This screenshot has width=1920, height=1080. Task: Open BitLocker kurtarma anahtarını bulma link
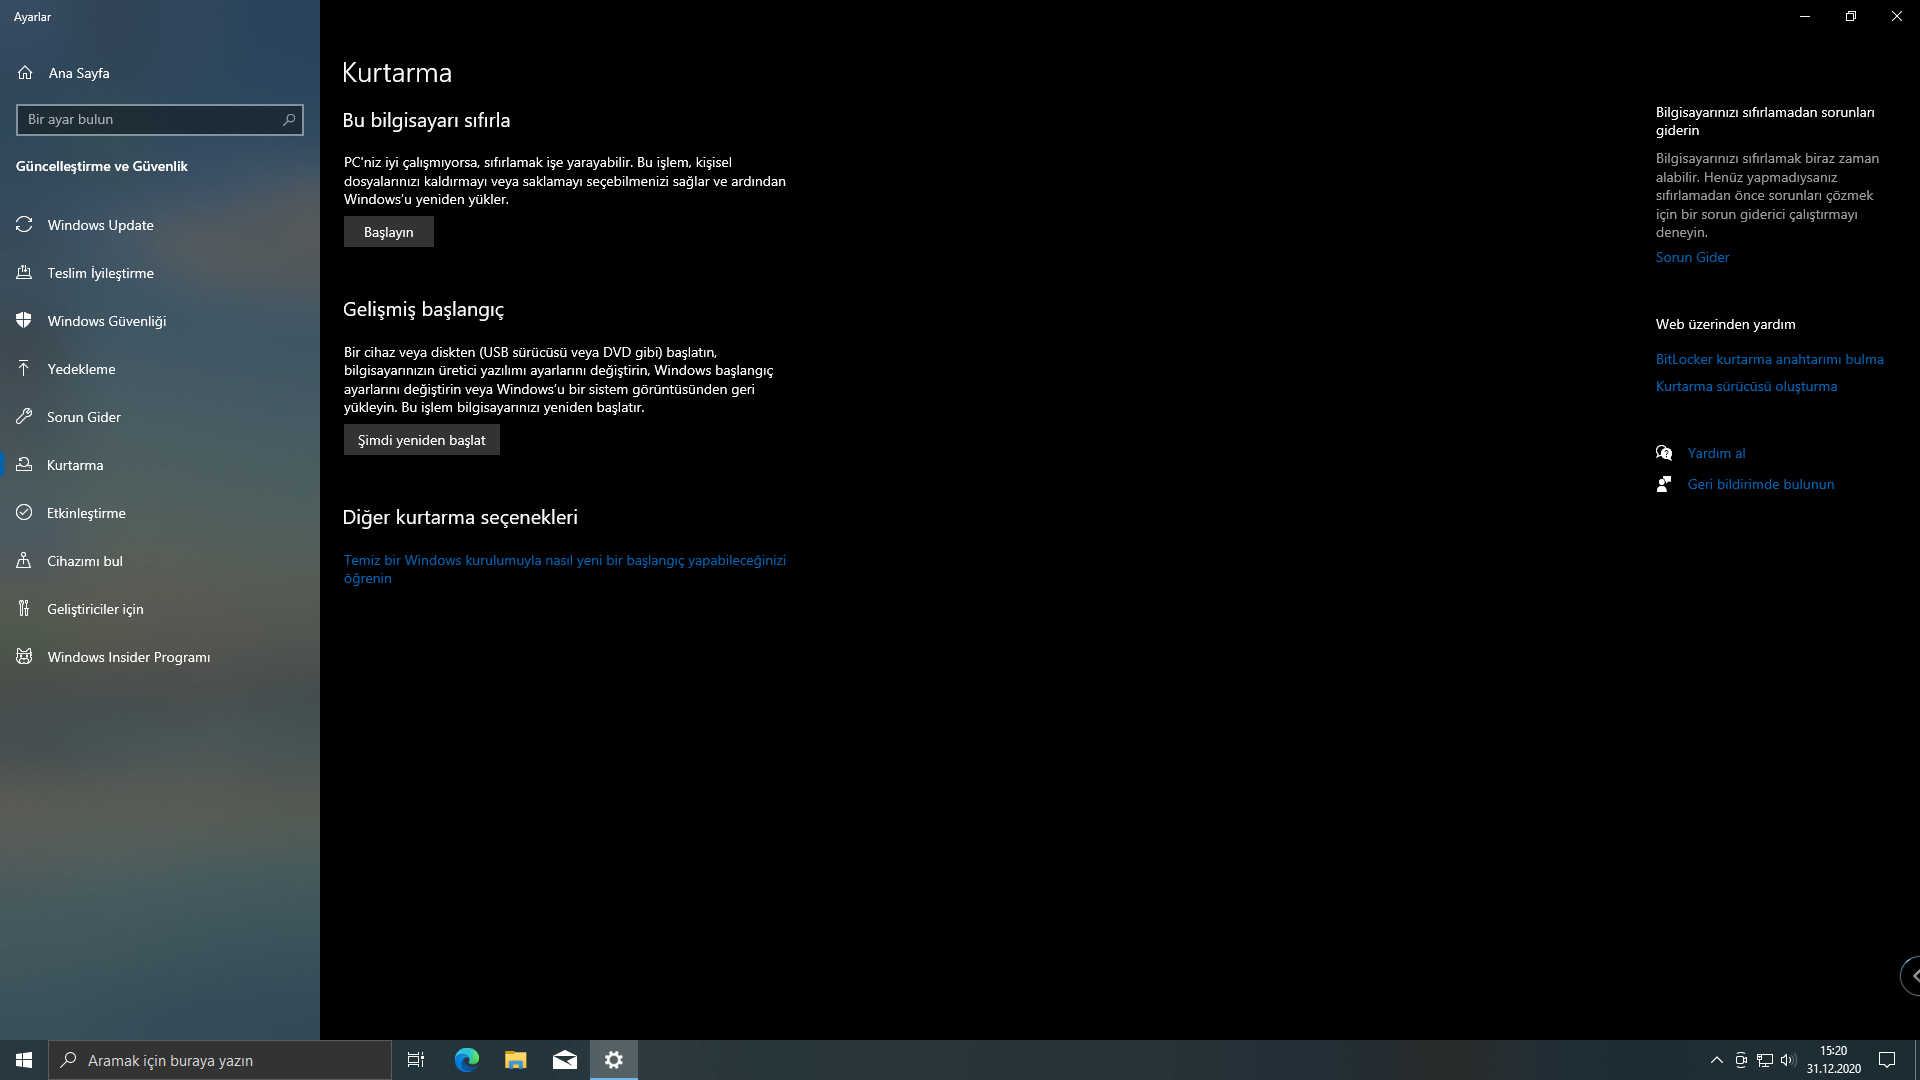click(1769, 359)
